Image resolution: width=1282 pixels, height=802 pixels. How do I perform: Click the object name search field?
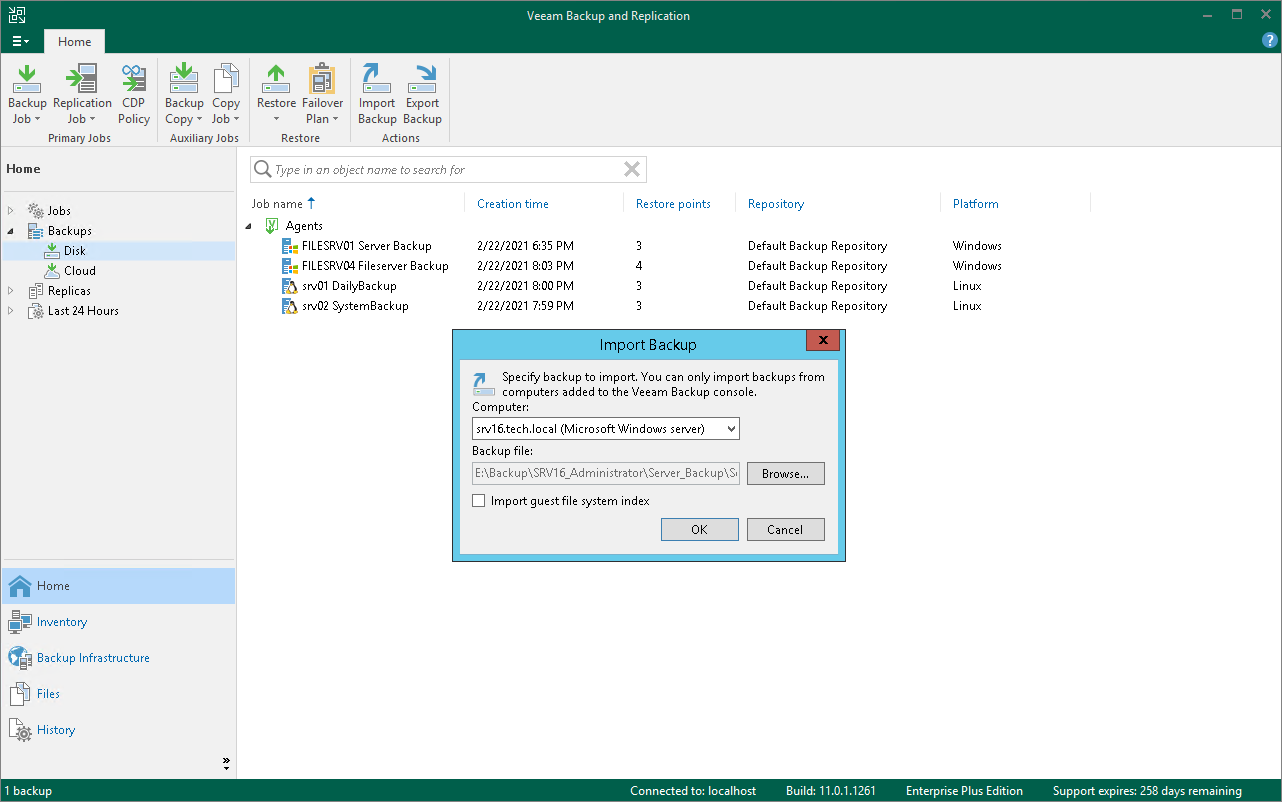pos(447,170)
